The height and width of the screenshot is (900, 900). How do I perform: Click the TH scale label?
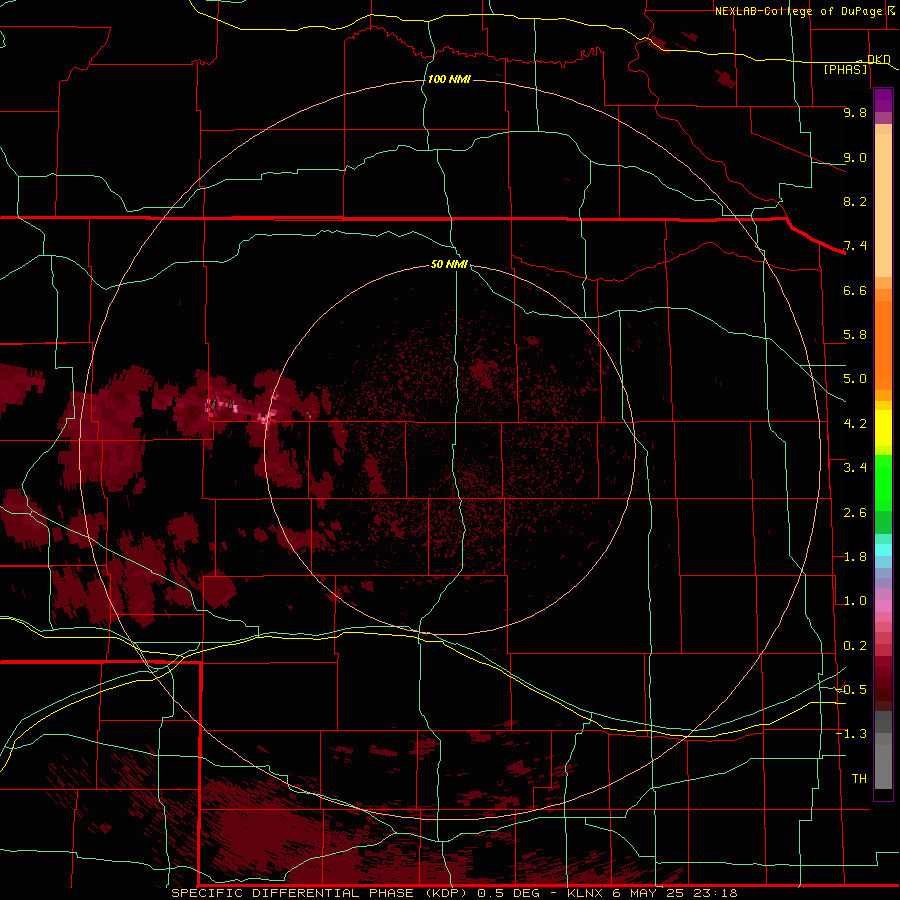[859, 779]
